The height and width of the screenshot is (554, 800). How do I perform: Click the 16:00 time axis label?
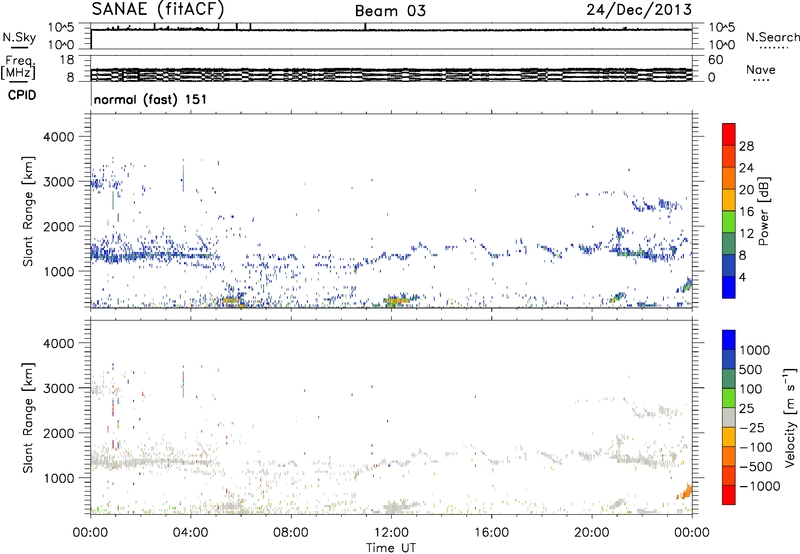pyautogui.click(x=491, y=533)
